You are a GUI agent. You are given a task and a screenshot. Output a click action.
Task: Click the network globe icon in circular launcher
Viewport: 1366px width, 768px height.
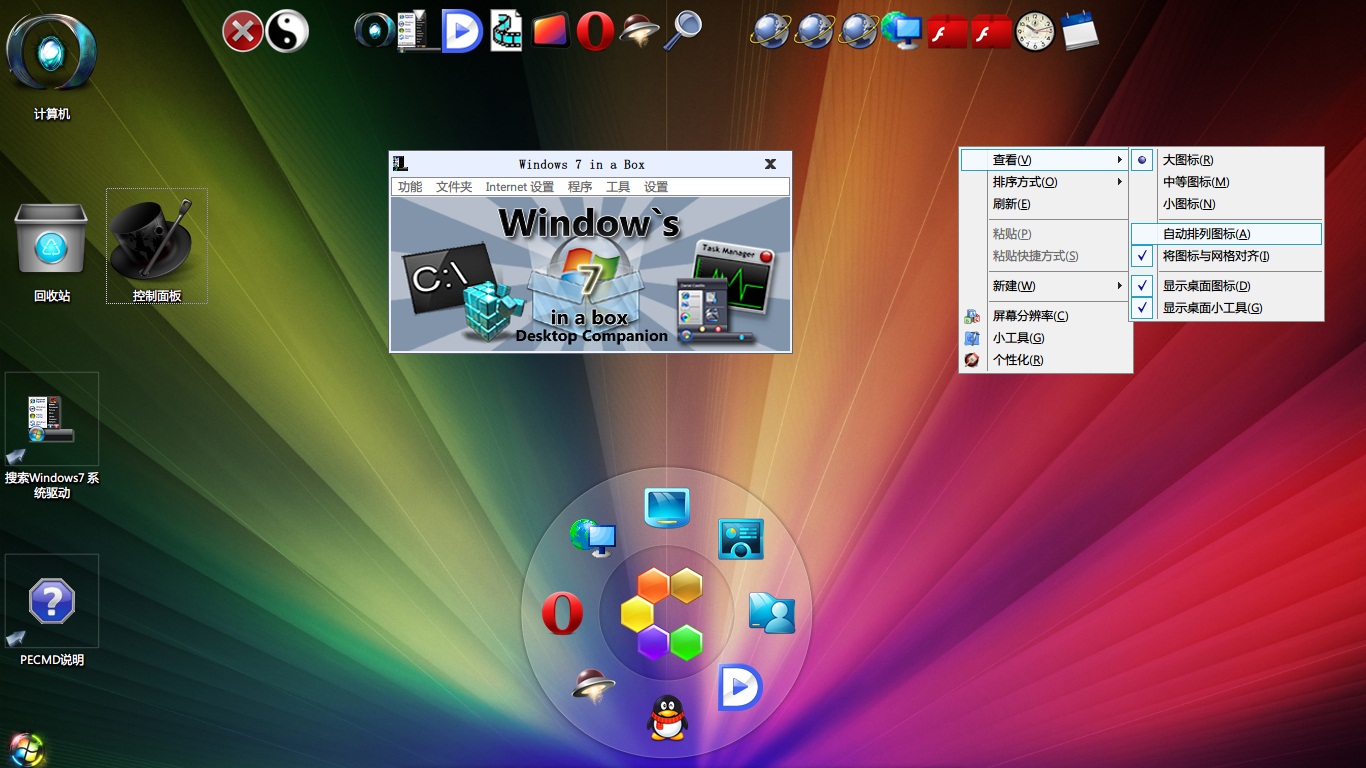point(593,537)
